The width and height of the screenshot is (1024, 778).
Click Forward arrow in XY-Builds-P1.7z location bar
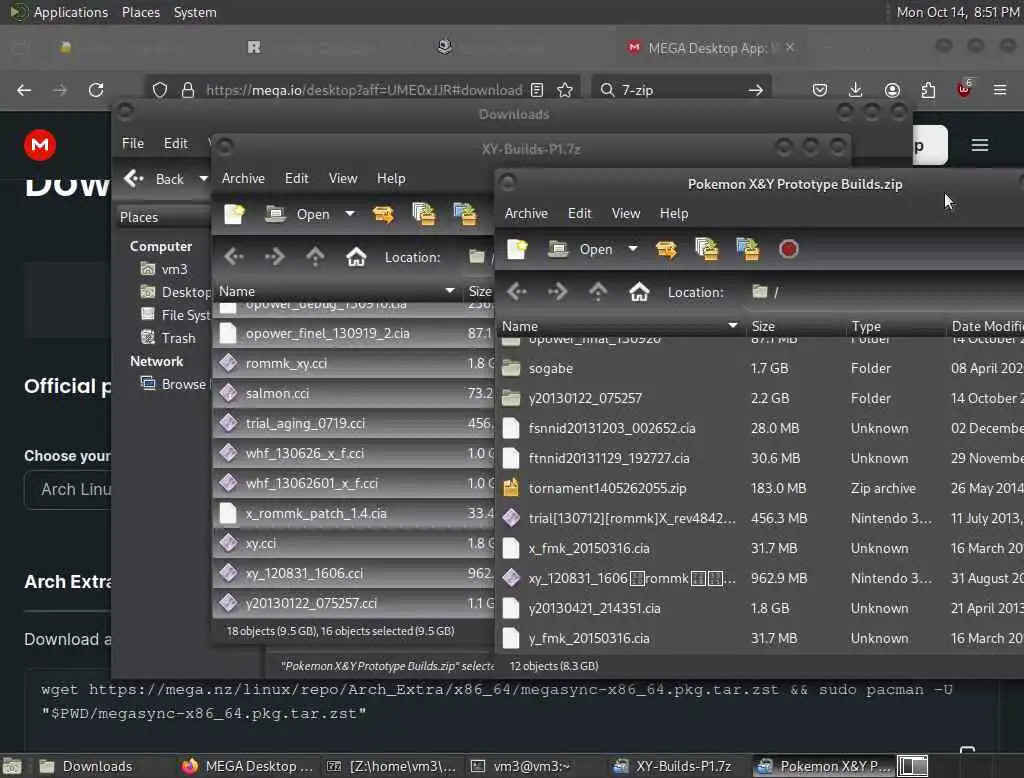pyautogui.click(x=274, y=257)
